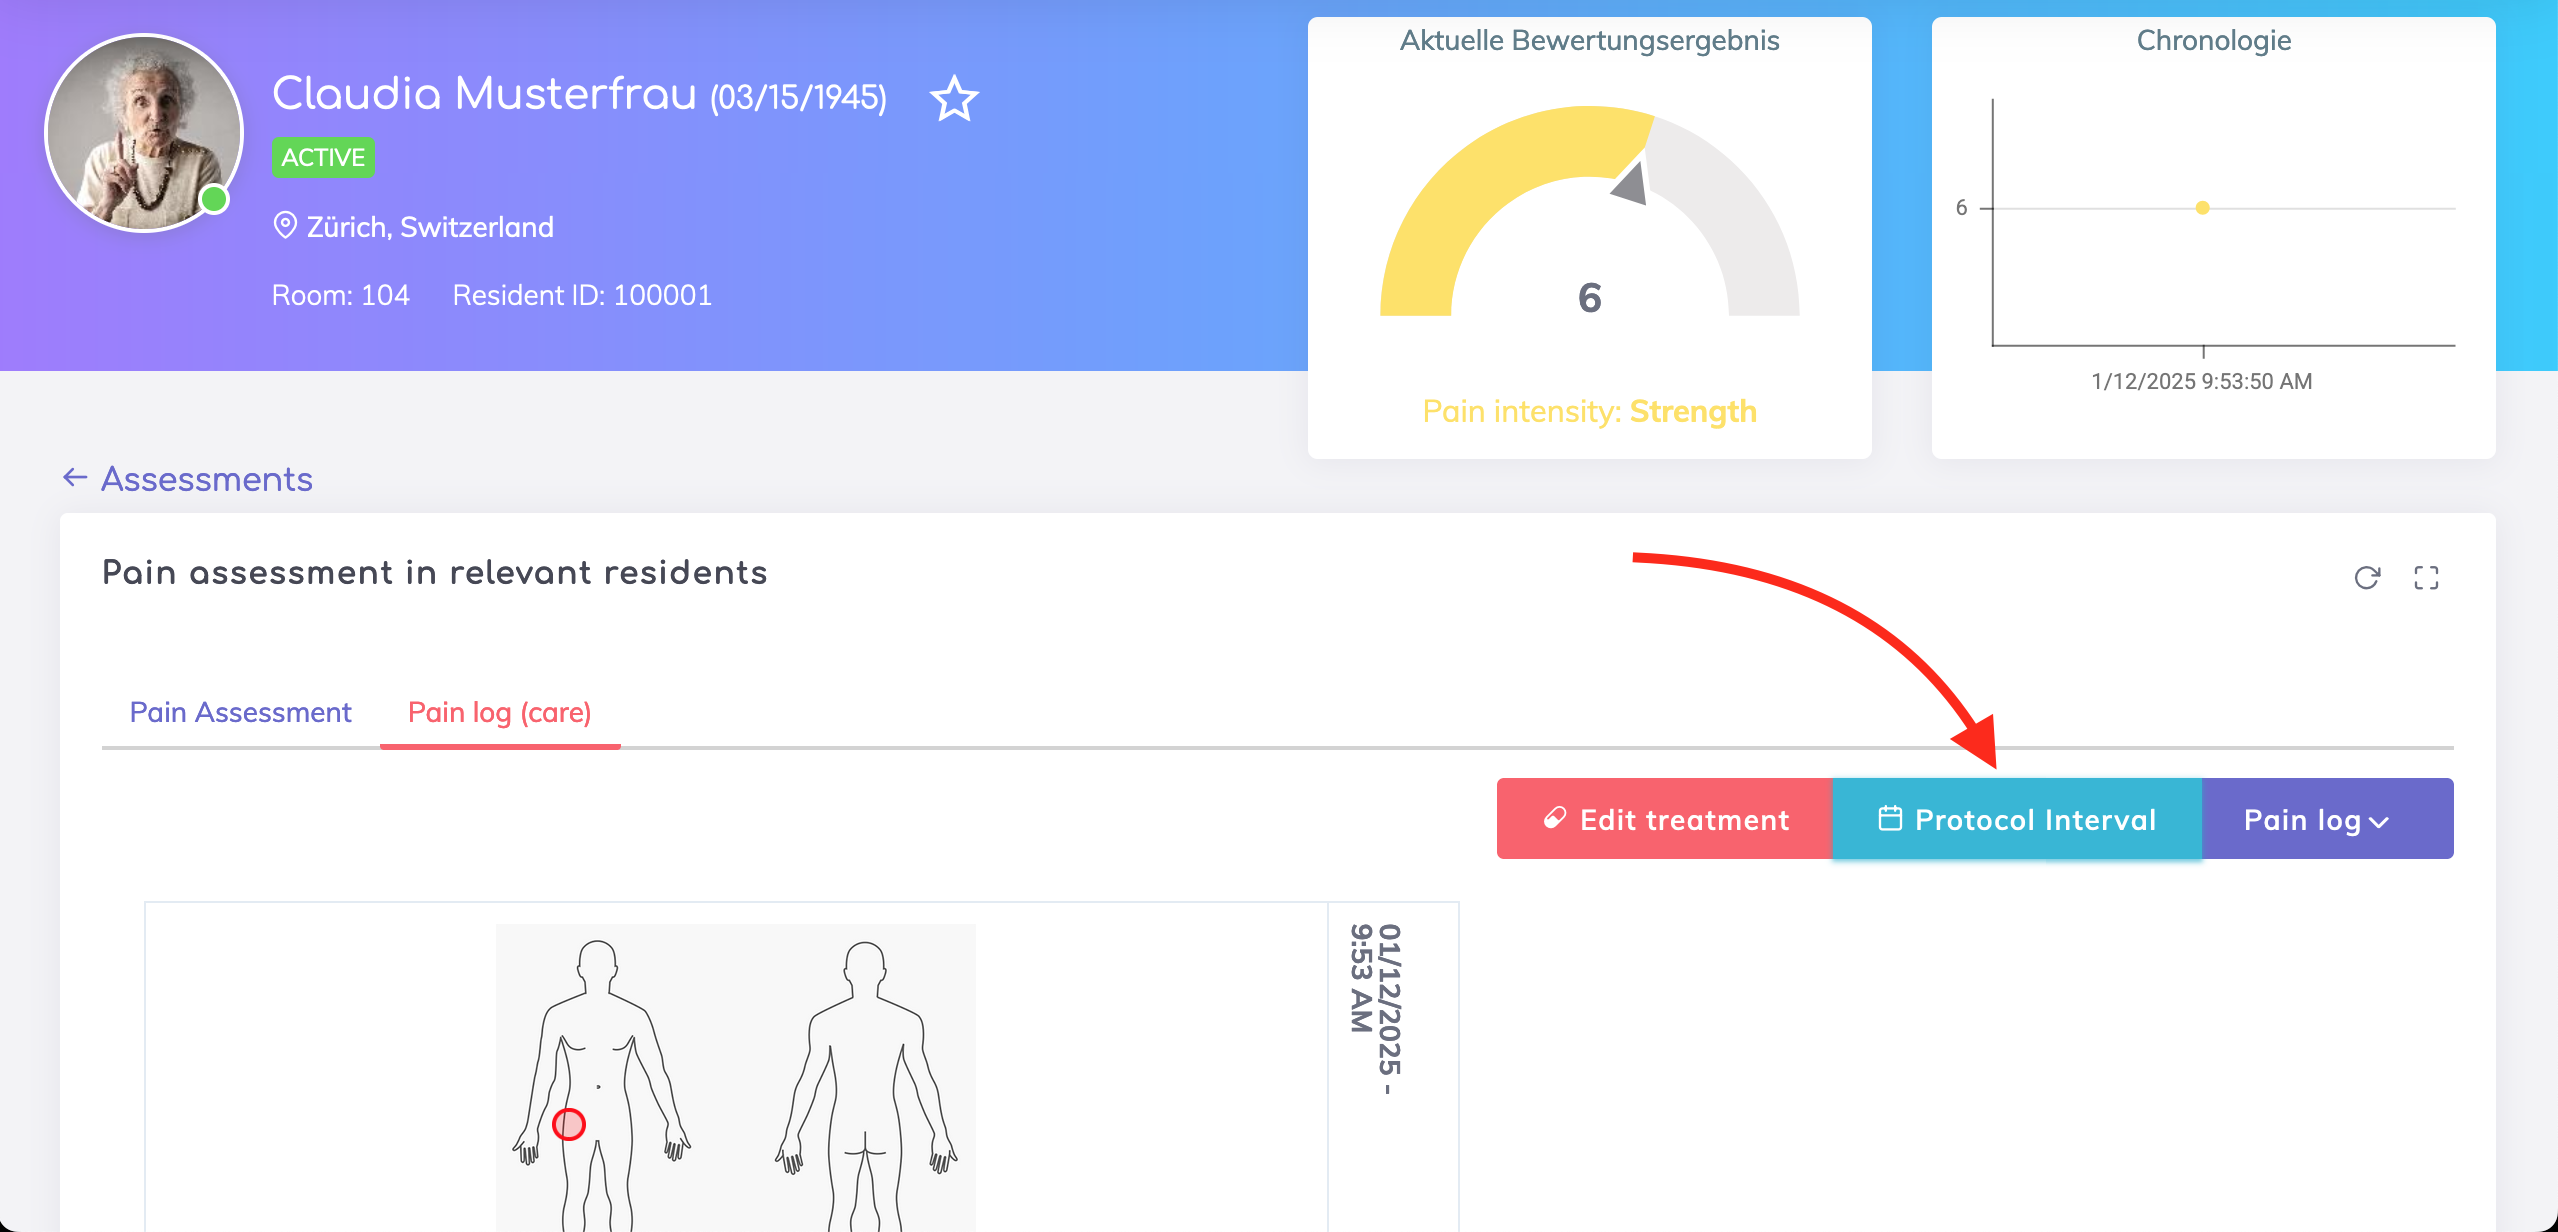This screenshot has width=2558, height=1232.
Task: Click the back arrow beside Assessments
Action: [x=75, y=478]
